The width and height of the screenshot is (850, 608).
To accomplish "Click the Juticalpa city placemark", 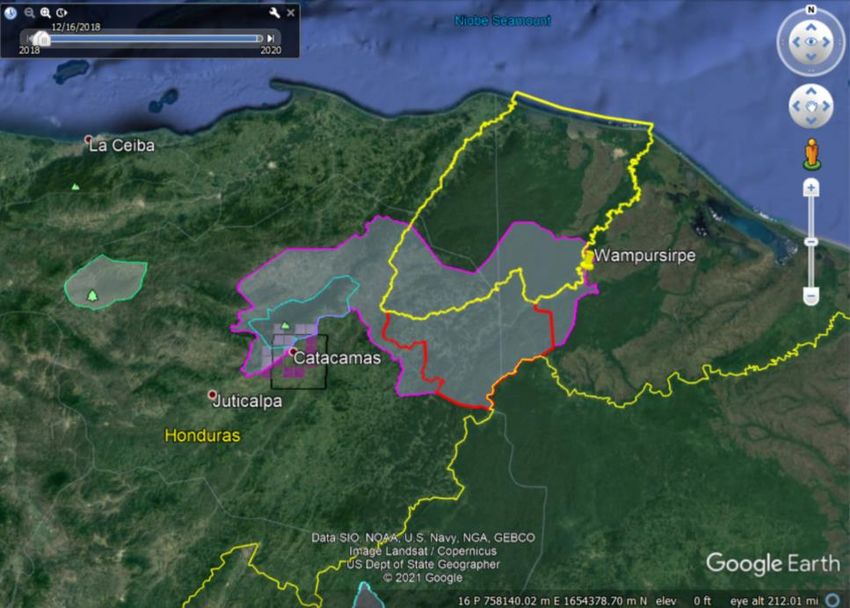I will coord(212,395).
